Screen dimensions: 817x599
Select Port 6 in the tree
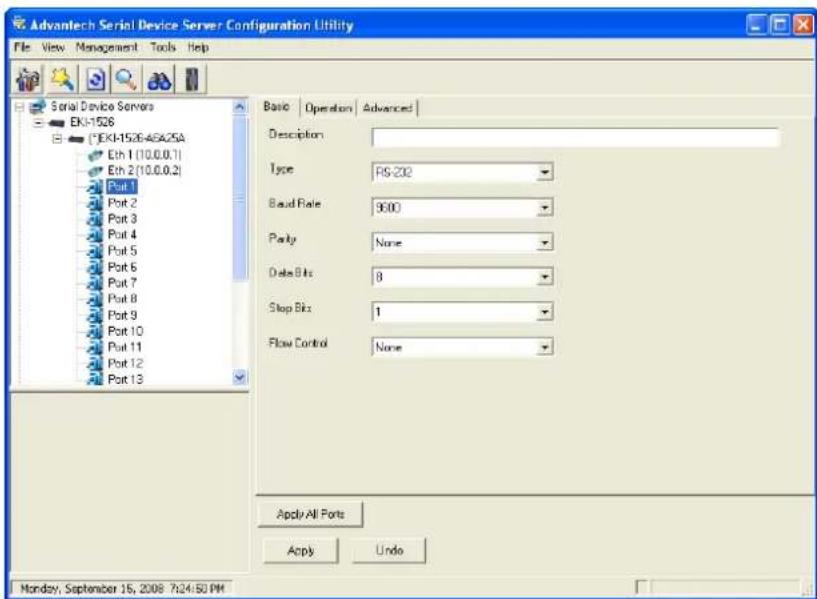click(122, 267)
